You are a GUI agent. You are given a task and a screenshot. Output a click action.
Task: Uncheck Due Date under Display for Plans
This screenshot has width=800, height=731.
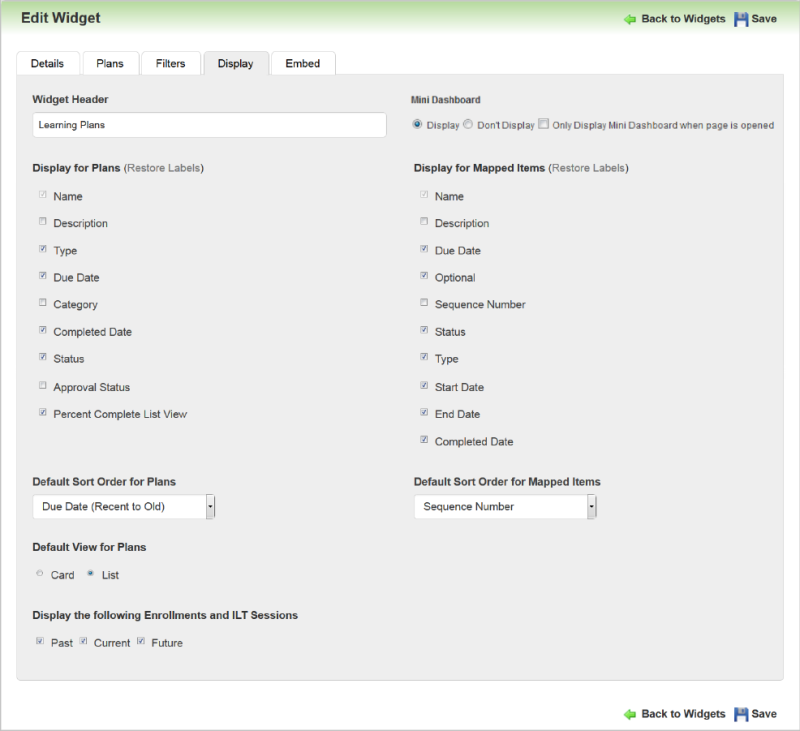(43, 275)
